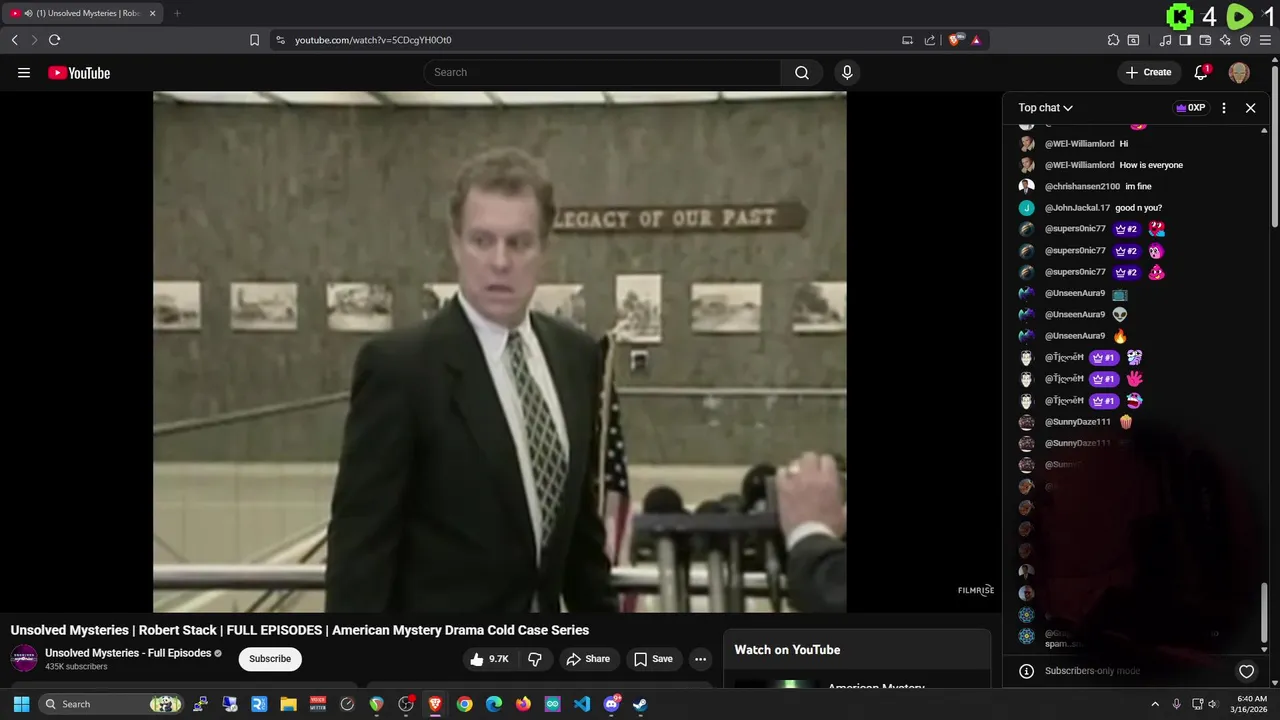Screen dimensions: 1280x720
Task: Click the Create video button
Action: (1148, 72)
